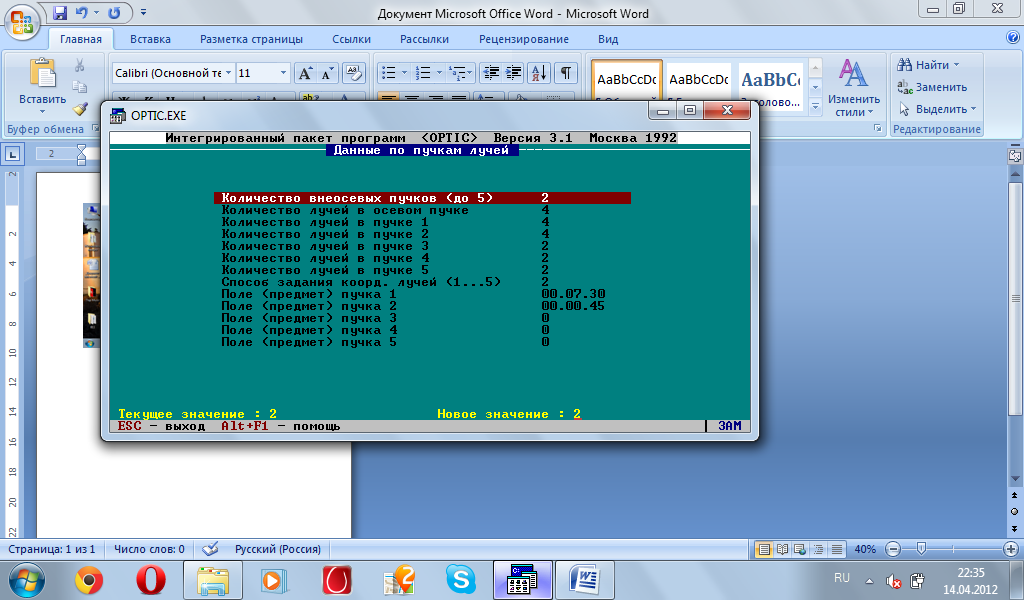This screenshot has width=1024, height=600.
Task: Decrease font size with the shrink font icon
Action: pyautogui.click(x=327, y=73)
